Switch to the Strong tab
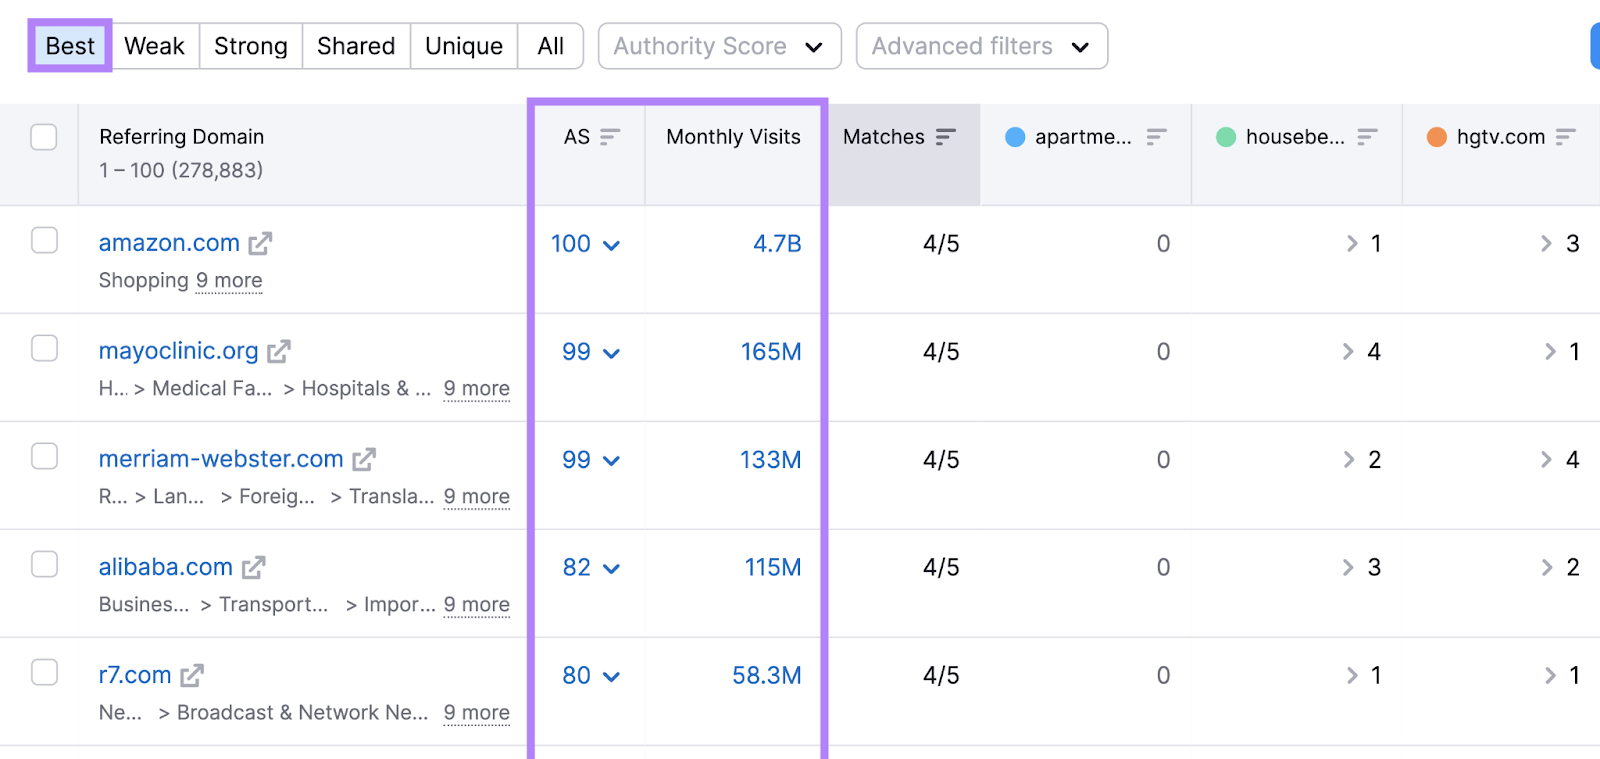The height and width of the screenshot is (759, 1600). pos(251,46)
